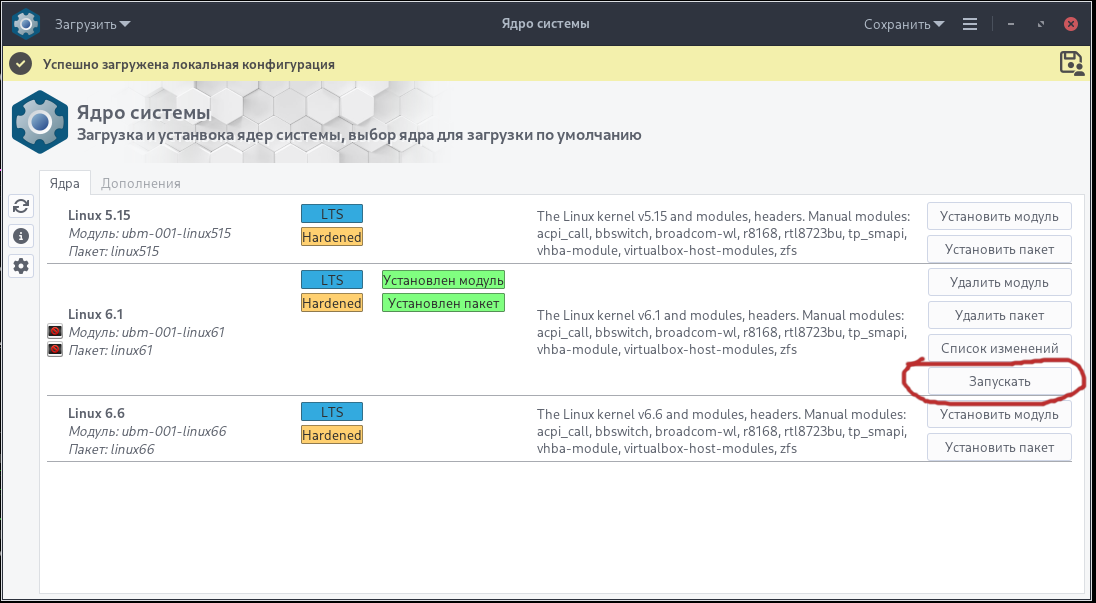Viewport: 1096px width, 603px height.
Task: Click the local configuration save icon
Action: (1072, 63)
